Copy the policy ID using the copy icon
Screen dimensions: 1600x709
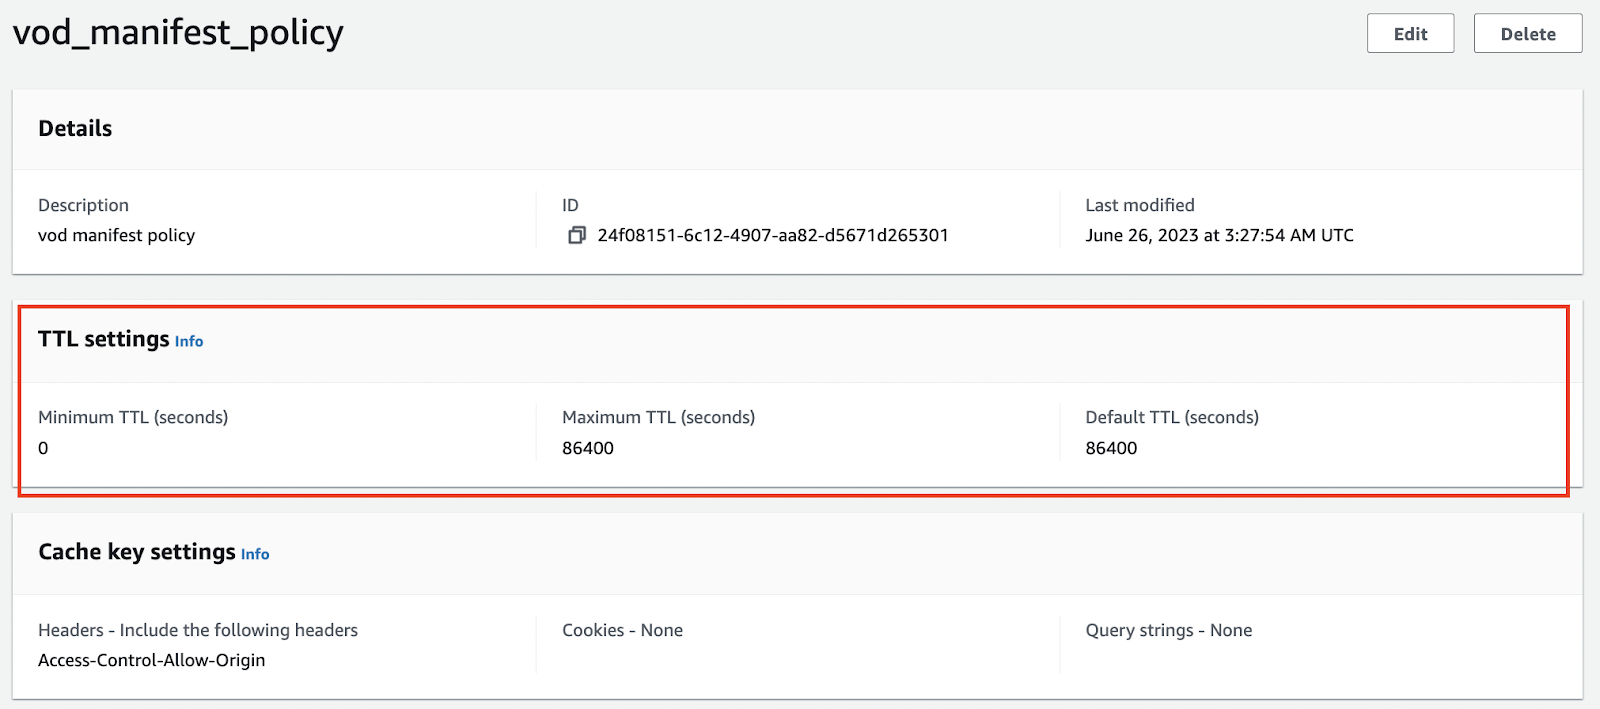576,235
